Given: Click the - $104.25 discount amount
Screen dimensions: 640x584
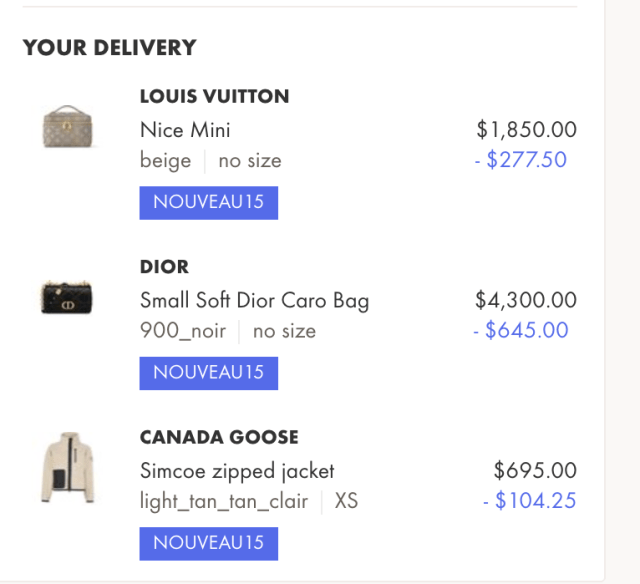Looking at the screenshot, I should click(x=529, y=501).
